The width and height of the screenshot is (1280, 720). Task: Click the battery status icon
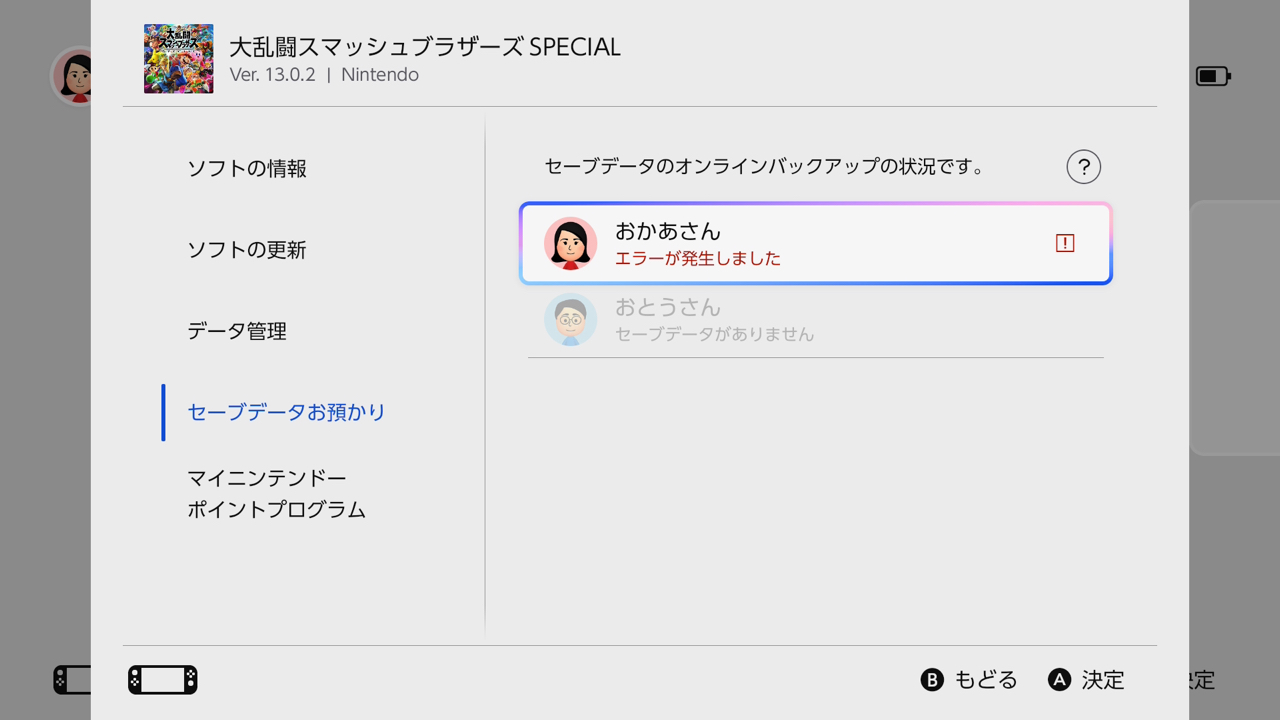[x=1213, y=76]
